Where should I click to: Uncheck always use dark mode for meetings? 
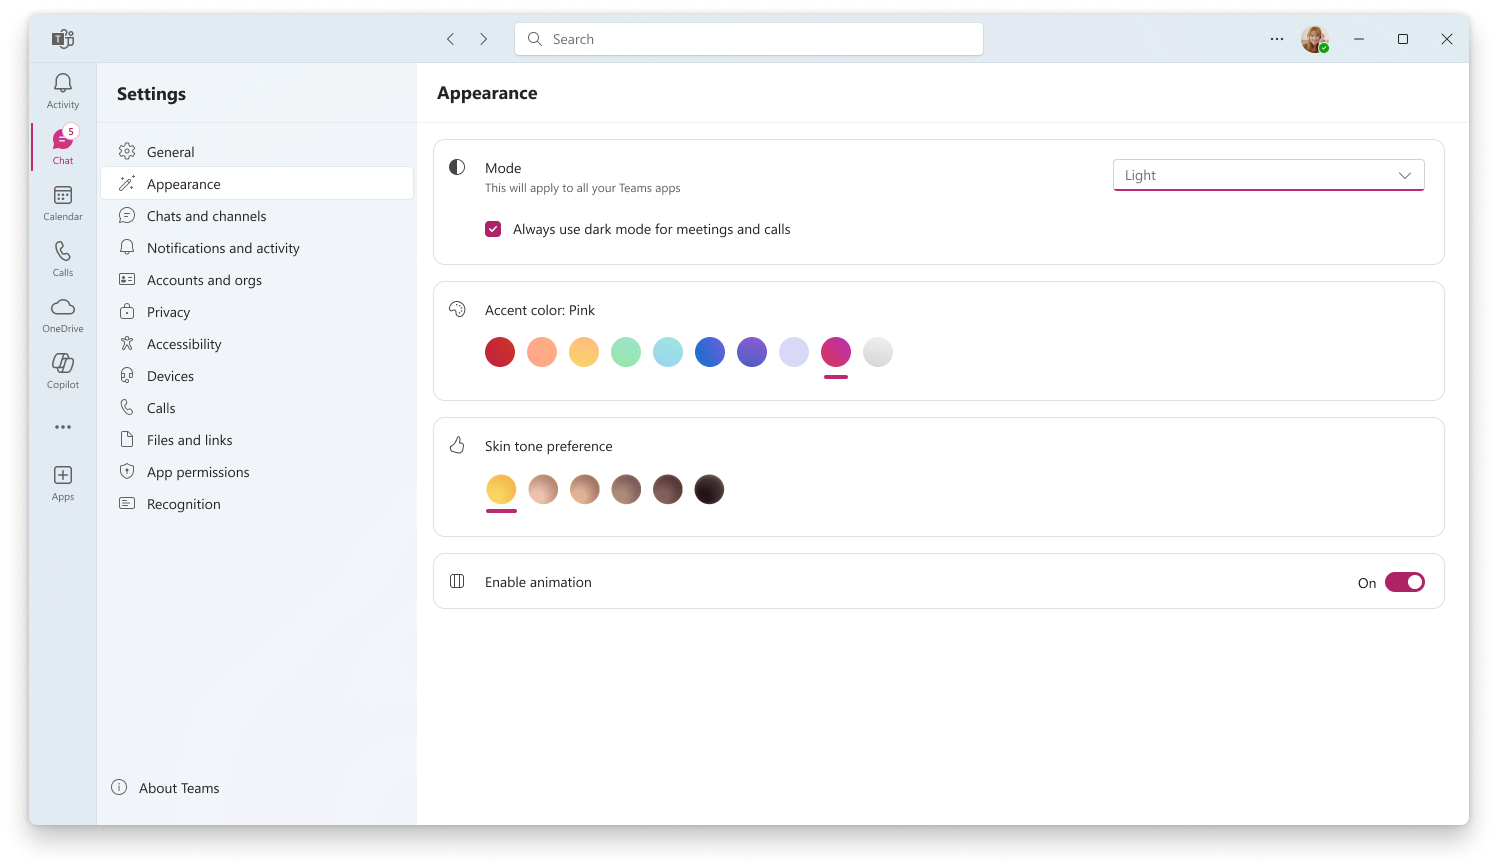pos(493,229)
